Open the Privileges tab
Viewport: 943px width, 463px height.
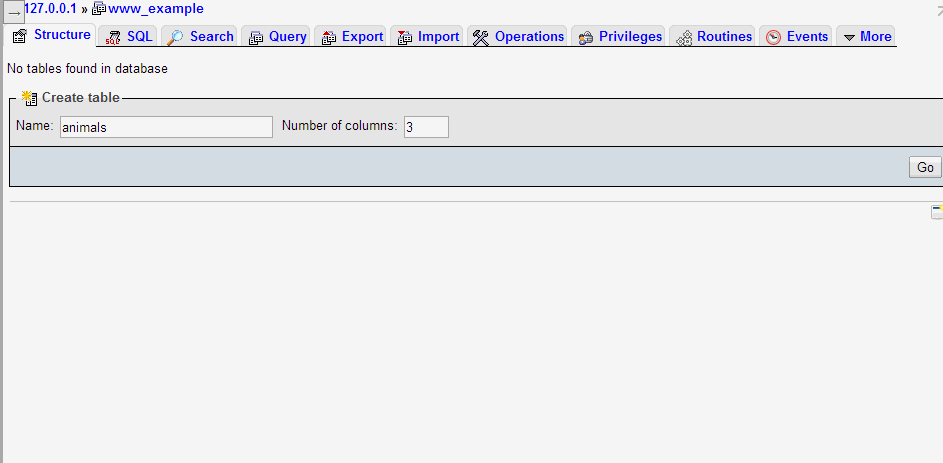[x=619, y=37]
